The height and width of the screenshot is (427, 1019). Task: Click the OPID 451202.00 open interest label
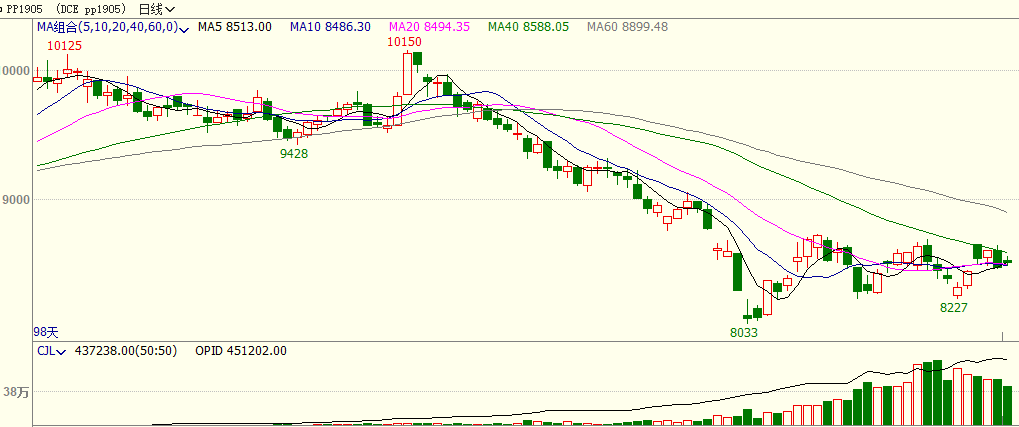click(x=241, y=351)
